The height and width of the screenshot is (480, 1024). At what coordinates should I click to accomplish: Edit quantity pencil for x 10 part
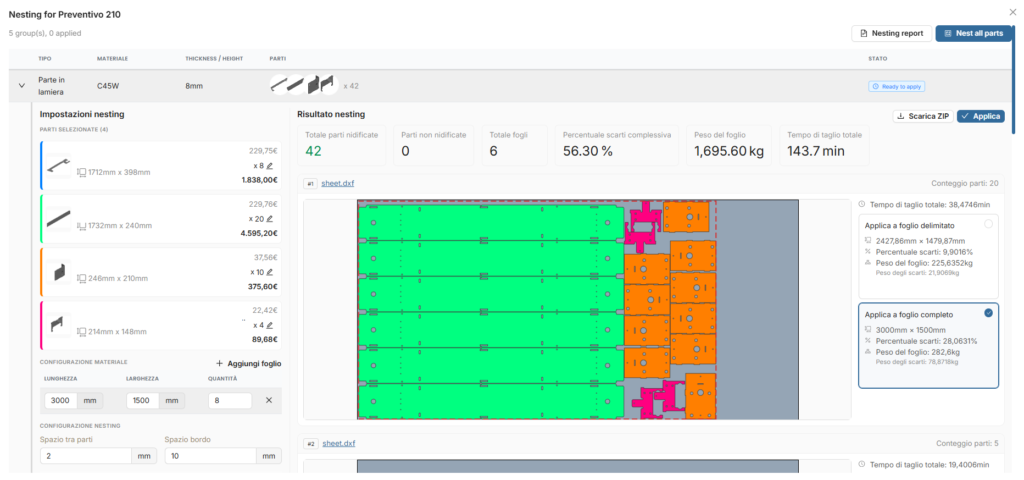270,272
